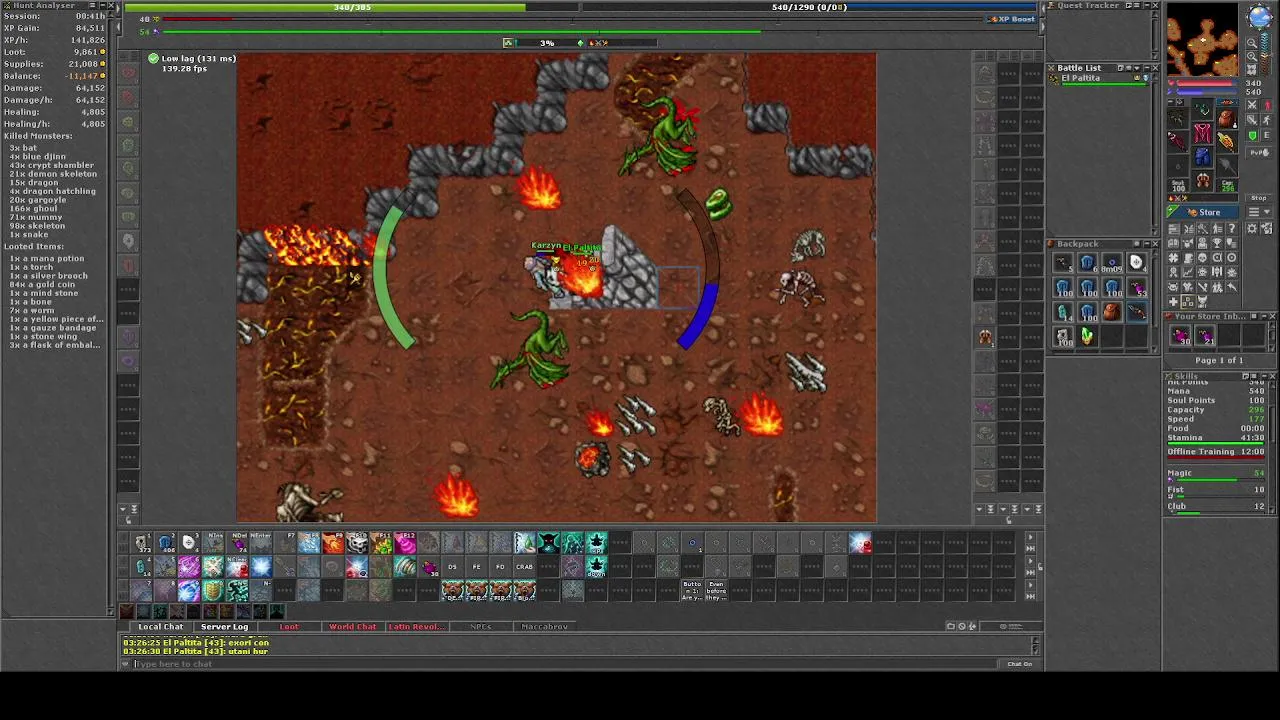
Task: Enable stand mode red figure icon
Action: pos(1267,105)
